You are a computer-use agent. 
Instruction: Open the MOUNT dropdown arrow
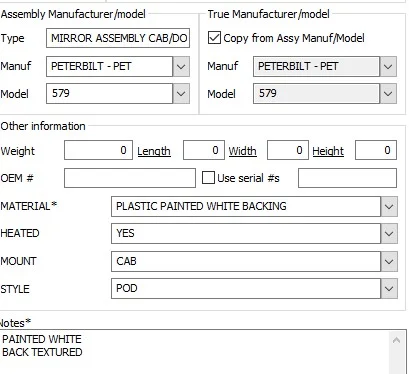coord(389,261)
